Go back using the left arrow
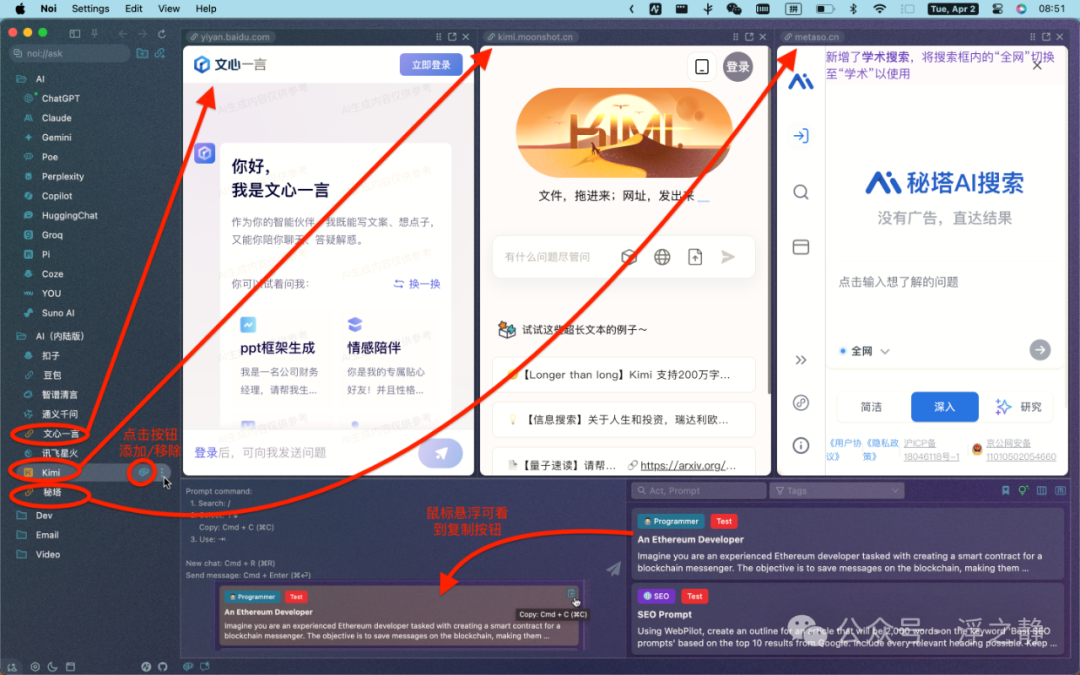 click(123, 33)
